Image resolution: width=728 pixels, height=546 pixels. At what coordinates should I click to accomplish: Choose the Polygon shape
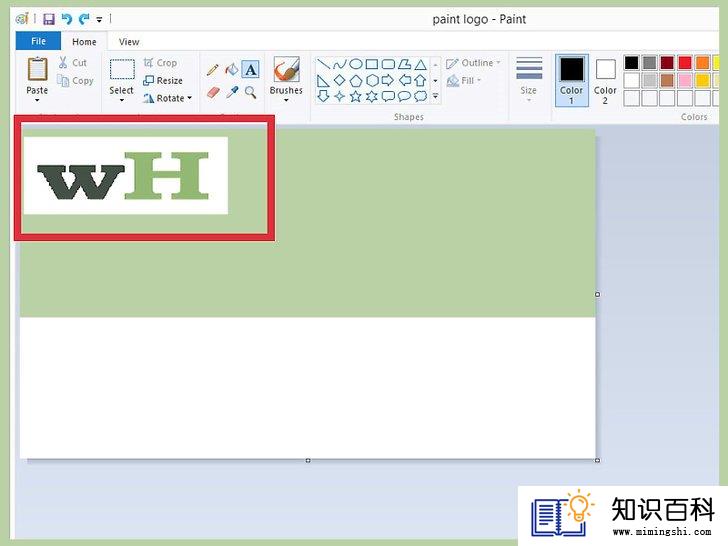(404, 64)
